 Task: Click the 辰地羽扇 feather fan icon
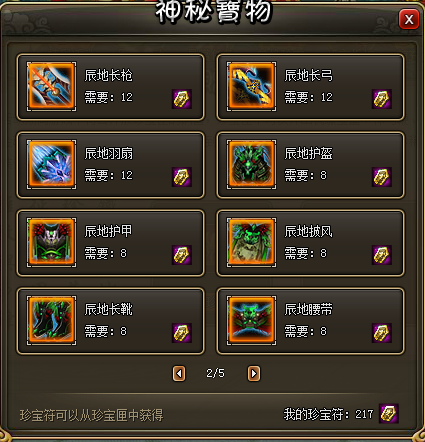(x=51, y=164)
